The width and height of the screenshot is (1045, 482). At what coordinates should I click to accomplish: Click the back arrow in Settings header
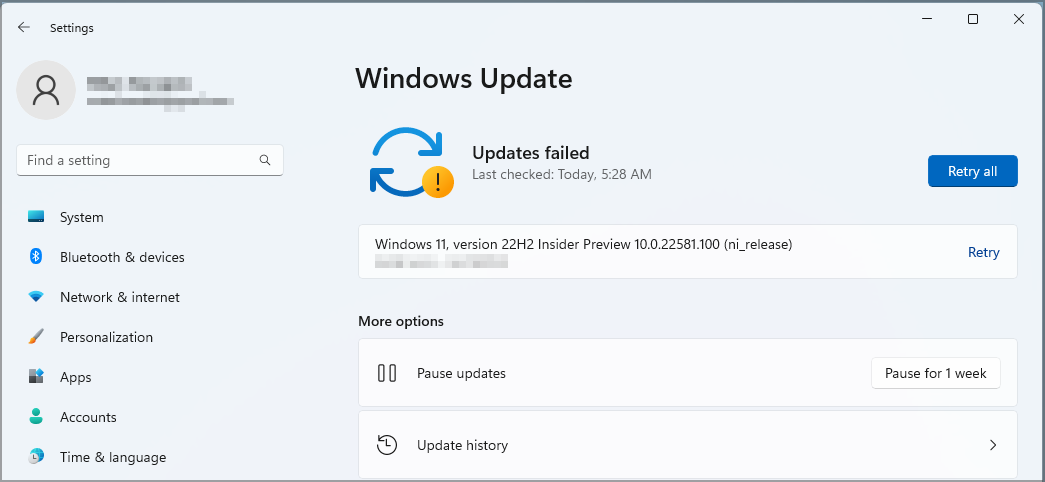click(24, 28)
